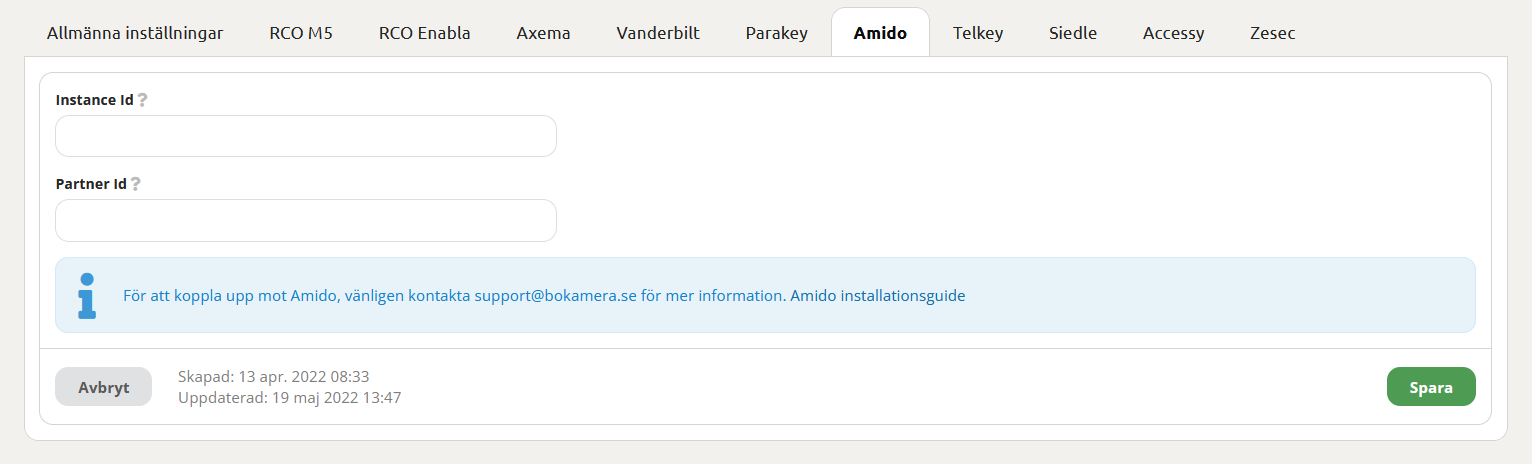The height and width of the screenshot is (464, 1532).
Task: Focus the Instance Id text field
Action: 305,136
